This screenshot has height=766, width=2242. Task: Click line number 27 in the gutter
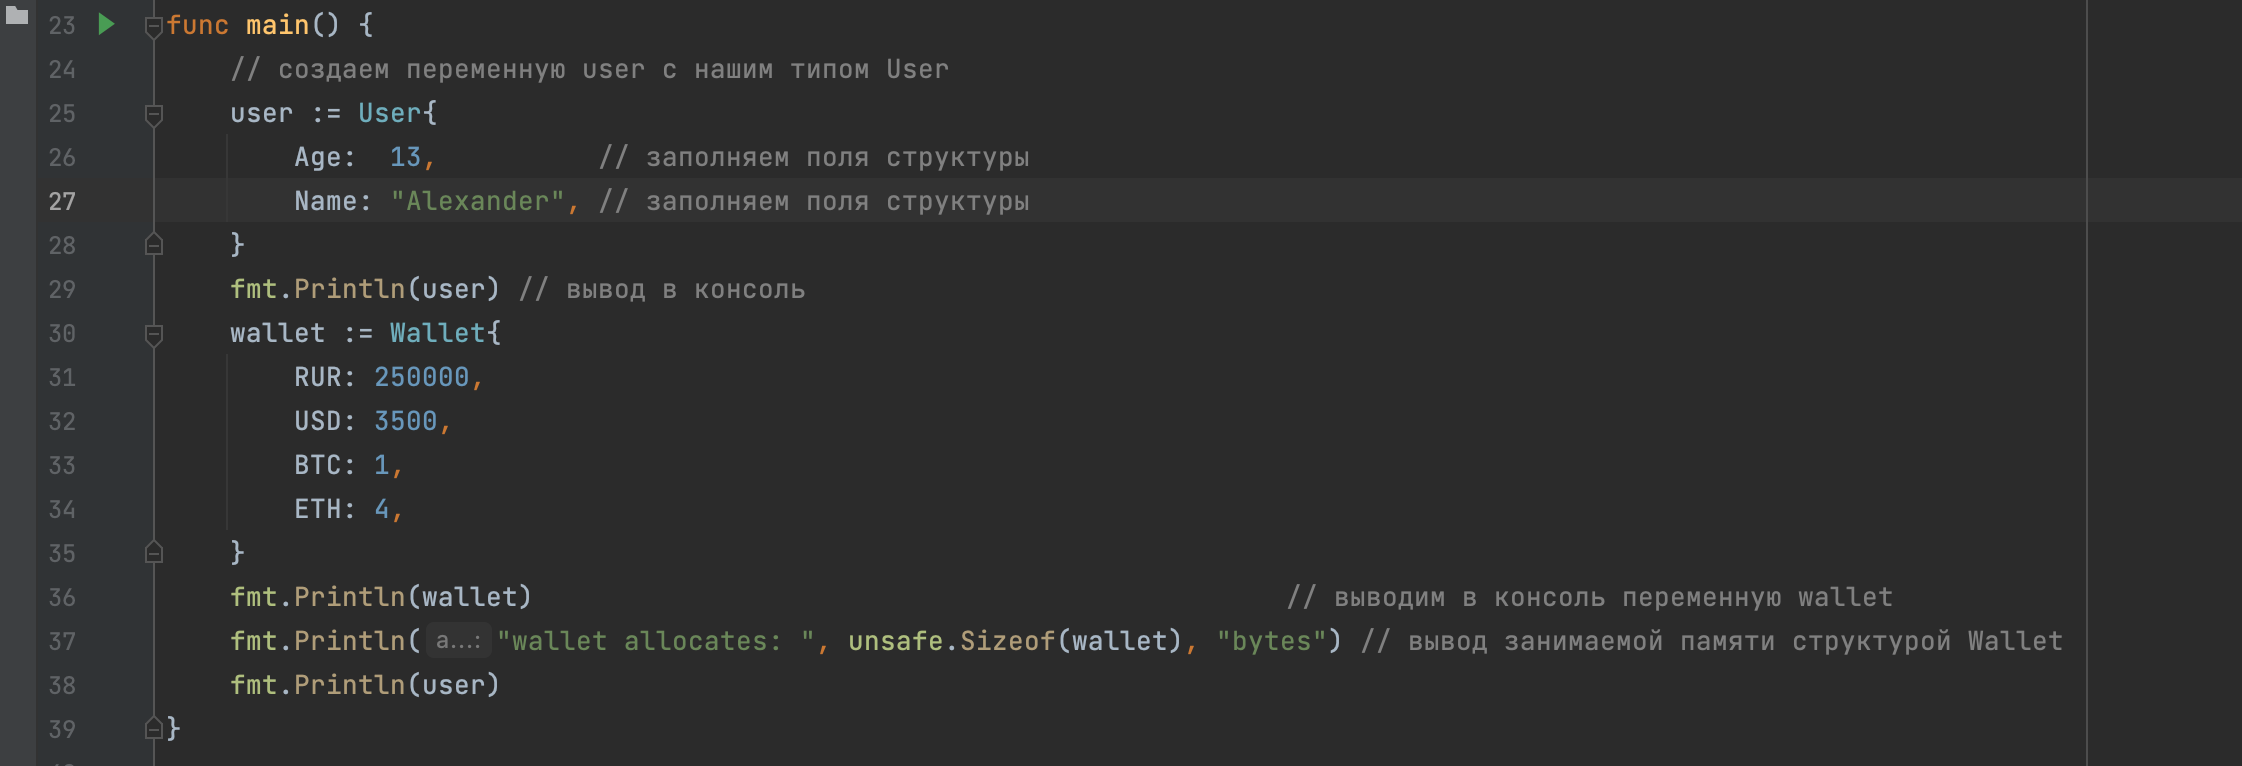pos(62,202)
